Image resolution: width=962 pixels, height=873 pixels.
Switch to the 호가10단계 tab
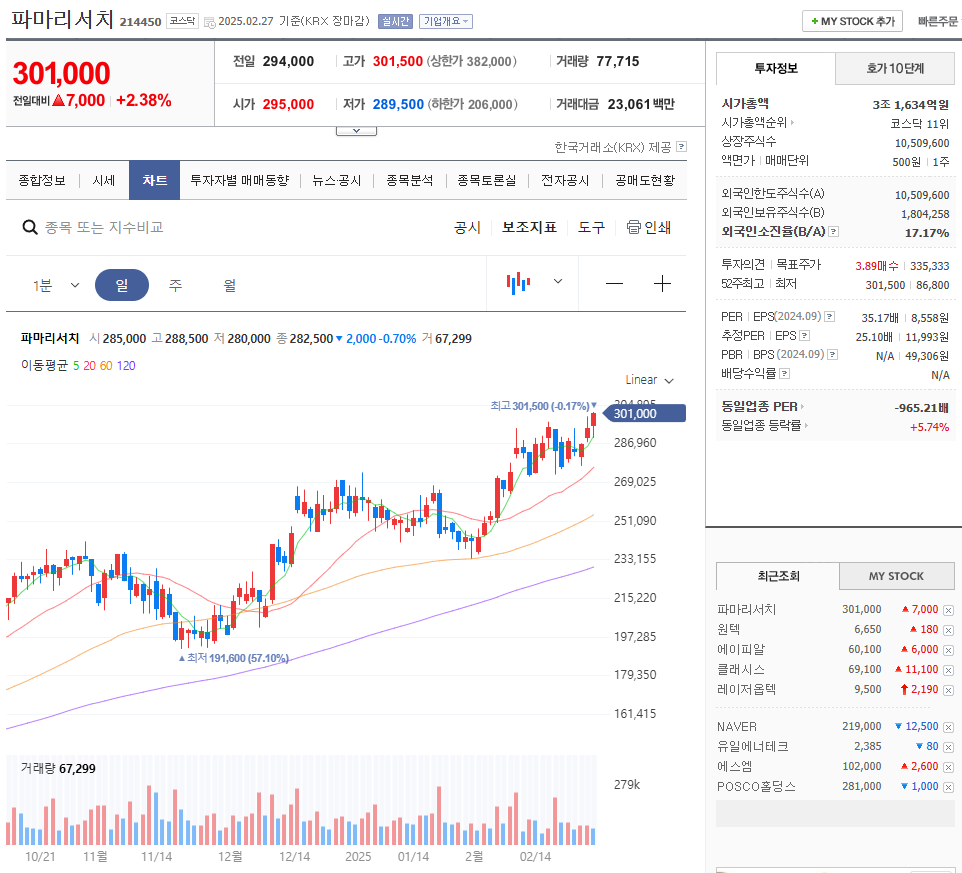895,68
